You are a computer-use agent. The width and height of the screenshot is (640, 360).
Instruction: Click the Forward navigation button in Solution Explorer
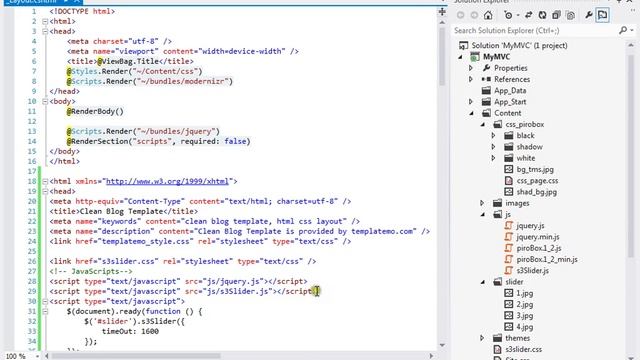click(474, 16)
